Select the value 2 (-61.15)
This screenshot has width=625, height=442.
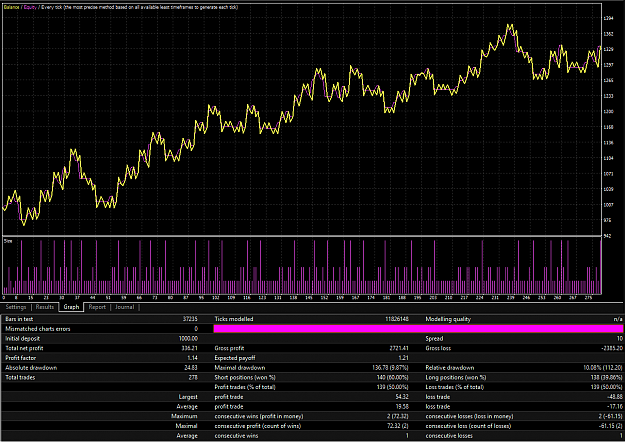coord(610,416)
